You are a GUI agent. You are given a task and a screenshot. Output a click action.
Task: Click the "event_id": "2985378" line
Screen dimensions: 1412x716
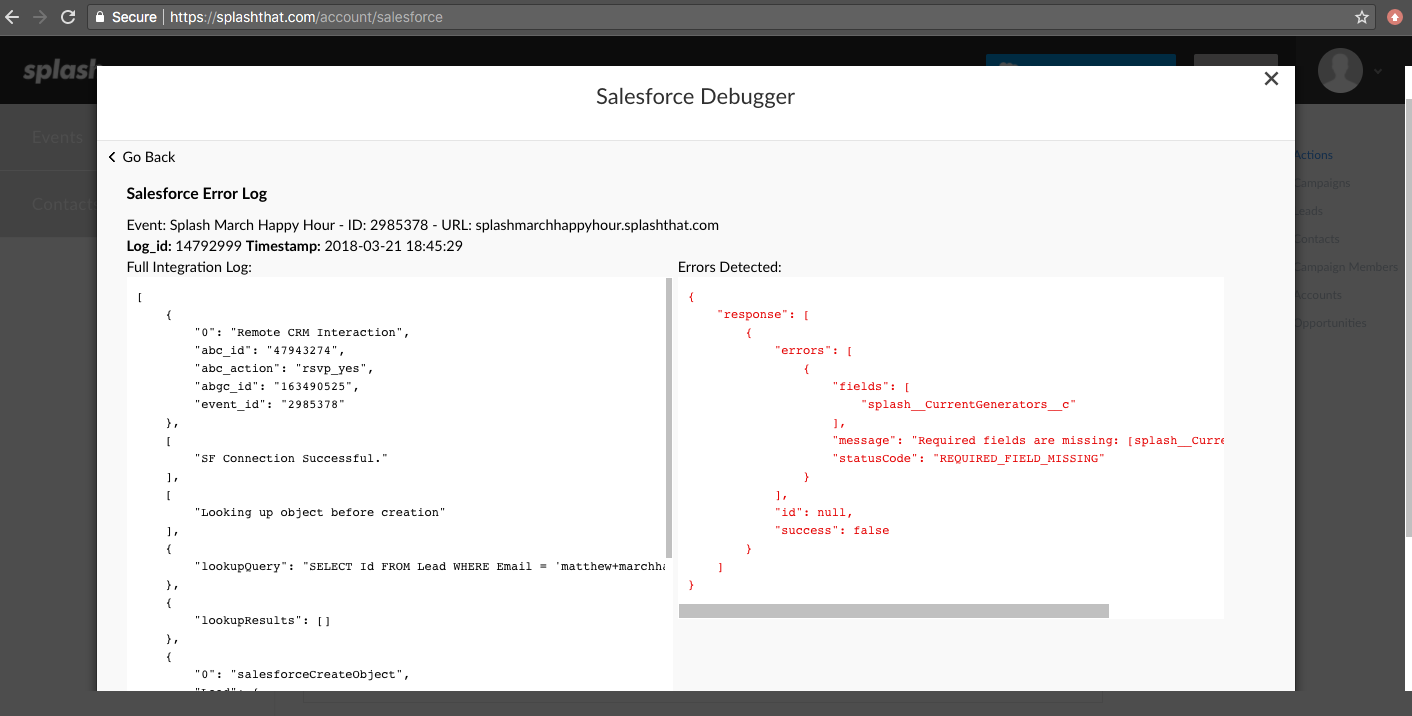tap(270, 404)
